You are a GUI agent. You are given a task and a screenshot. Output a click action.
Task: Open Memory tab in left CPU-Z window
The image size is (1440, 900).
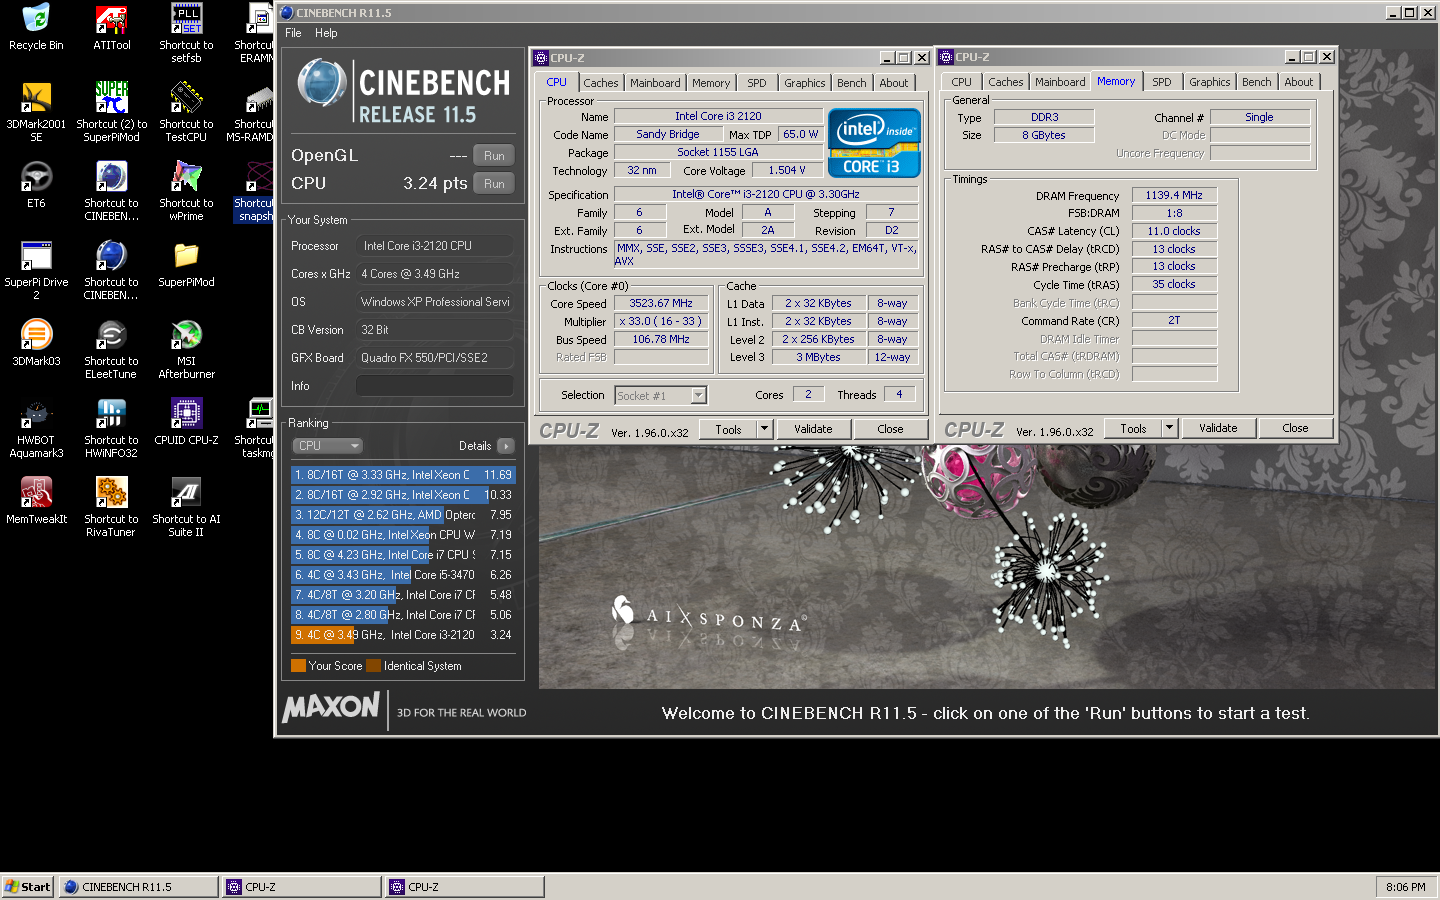tap(711, 83)
